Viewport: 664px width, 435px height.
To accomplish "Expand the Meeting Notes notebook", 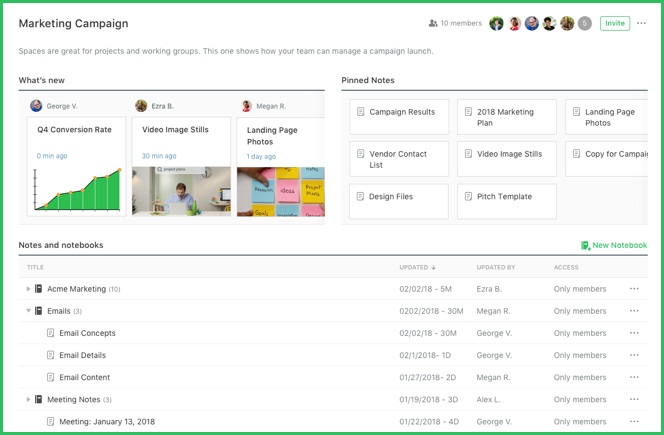I will (28, 399).
